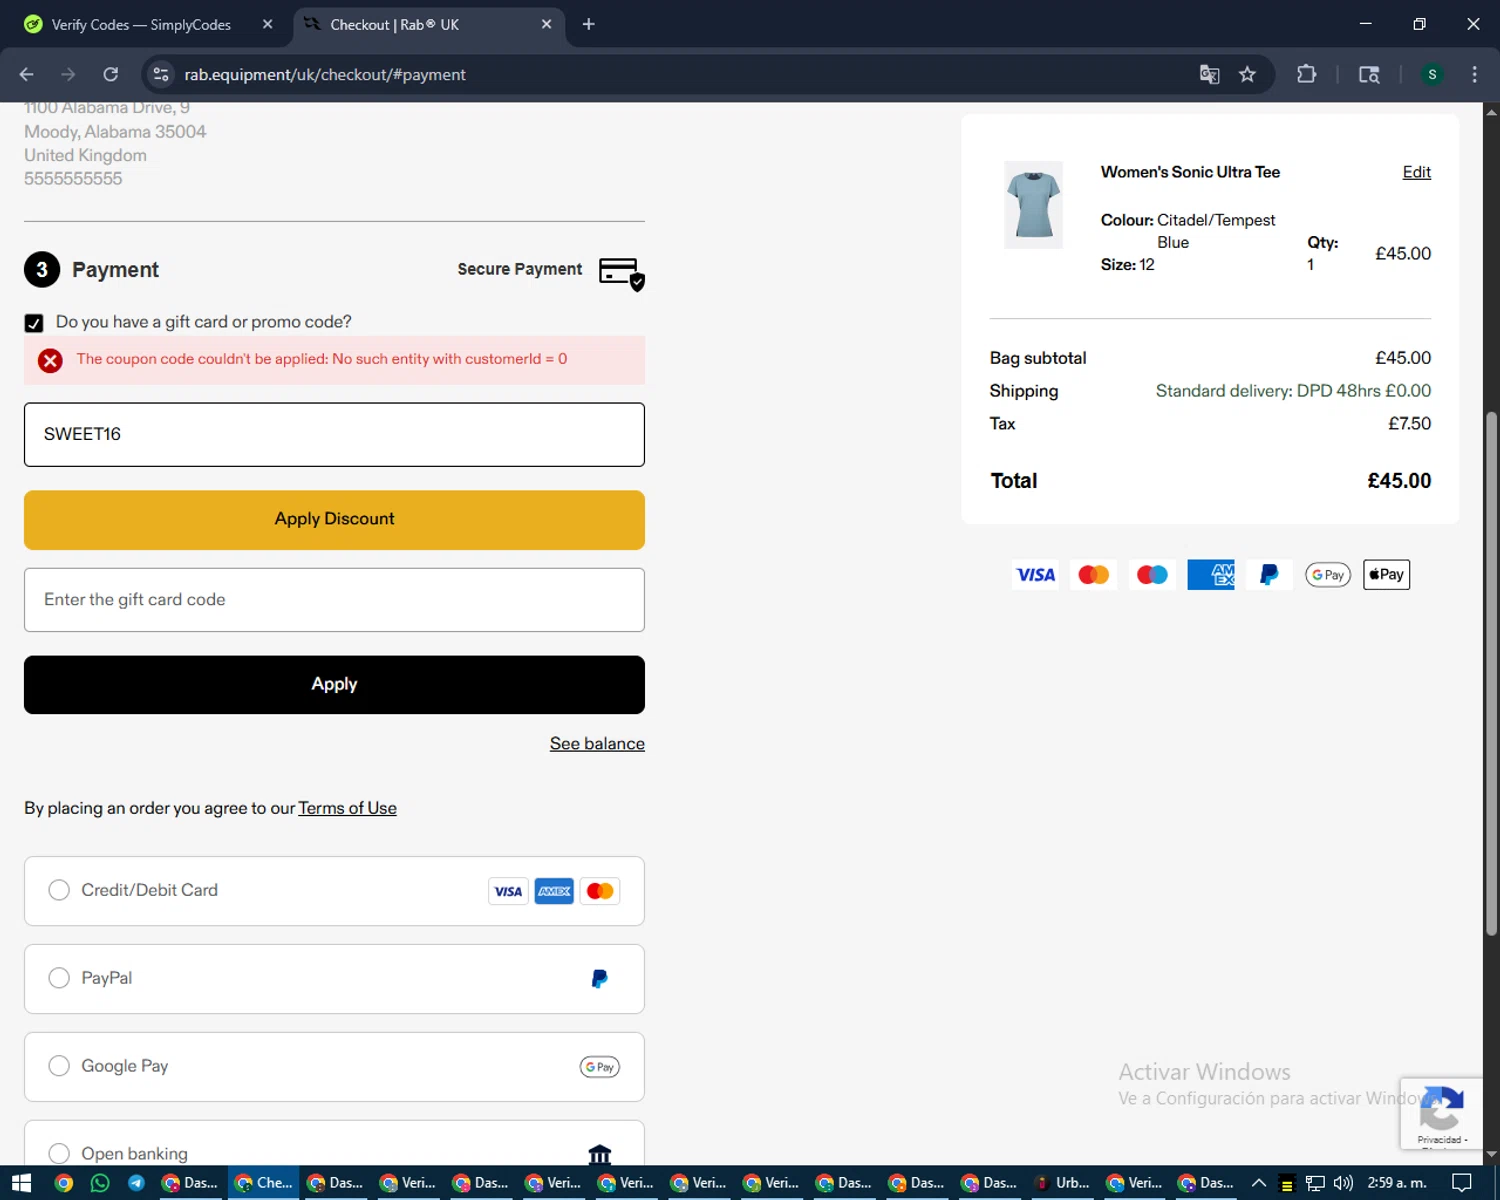Click the promo code field containing SWEET16
The image size is (1500, 1200).
[x=334, y=434]
